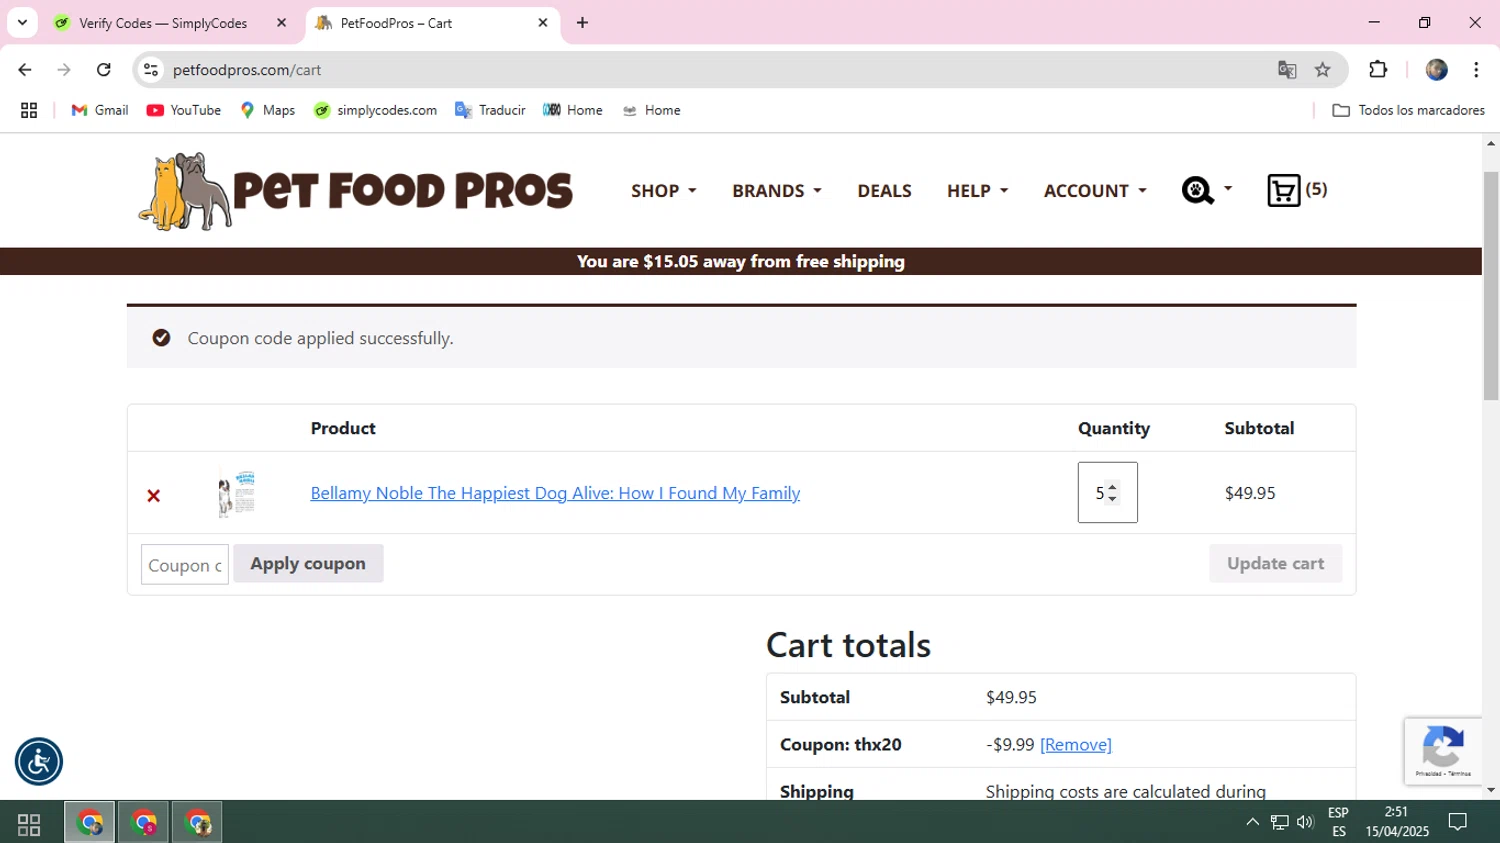Open the network icon in system tray
This screenshot has width=1500, height=843.
coord(1279,822)
